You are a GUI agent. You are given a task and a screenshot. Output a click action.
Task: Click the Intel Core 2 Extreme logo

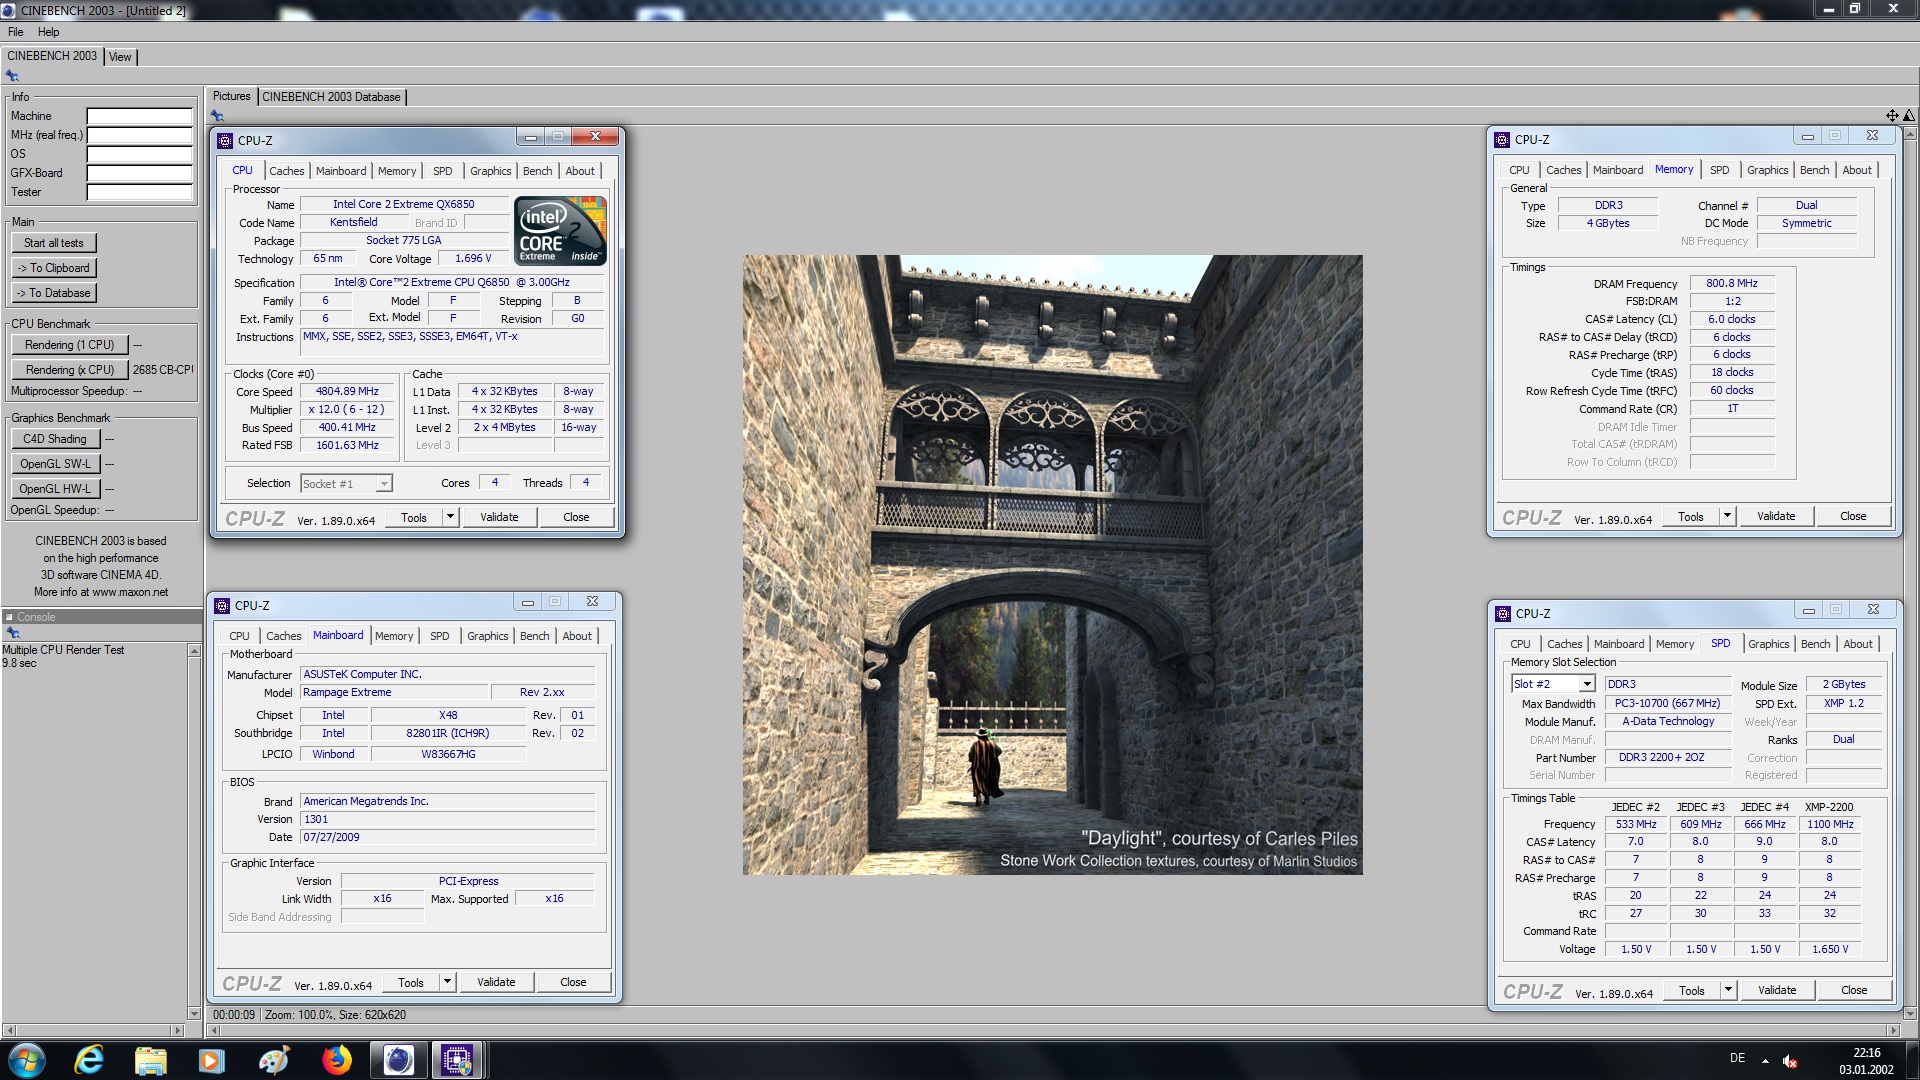560,231
